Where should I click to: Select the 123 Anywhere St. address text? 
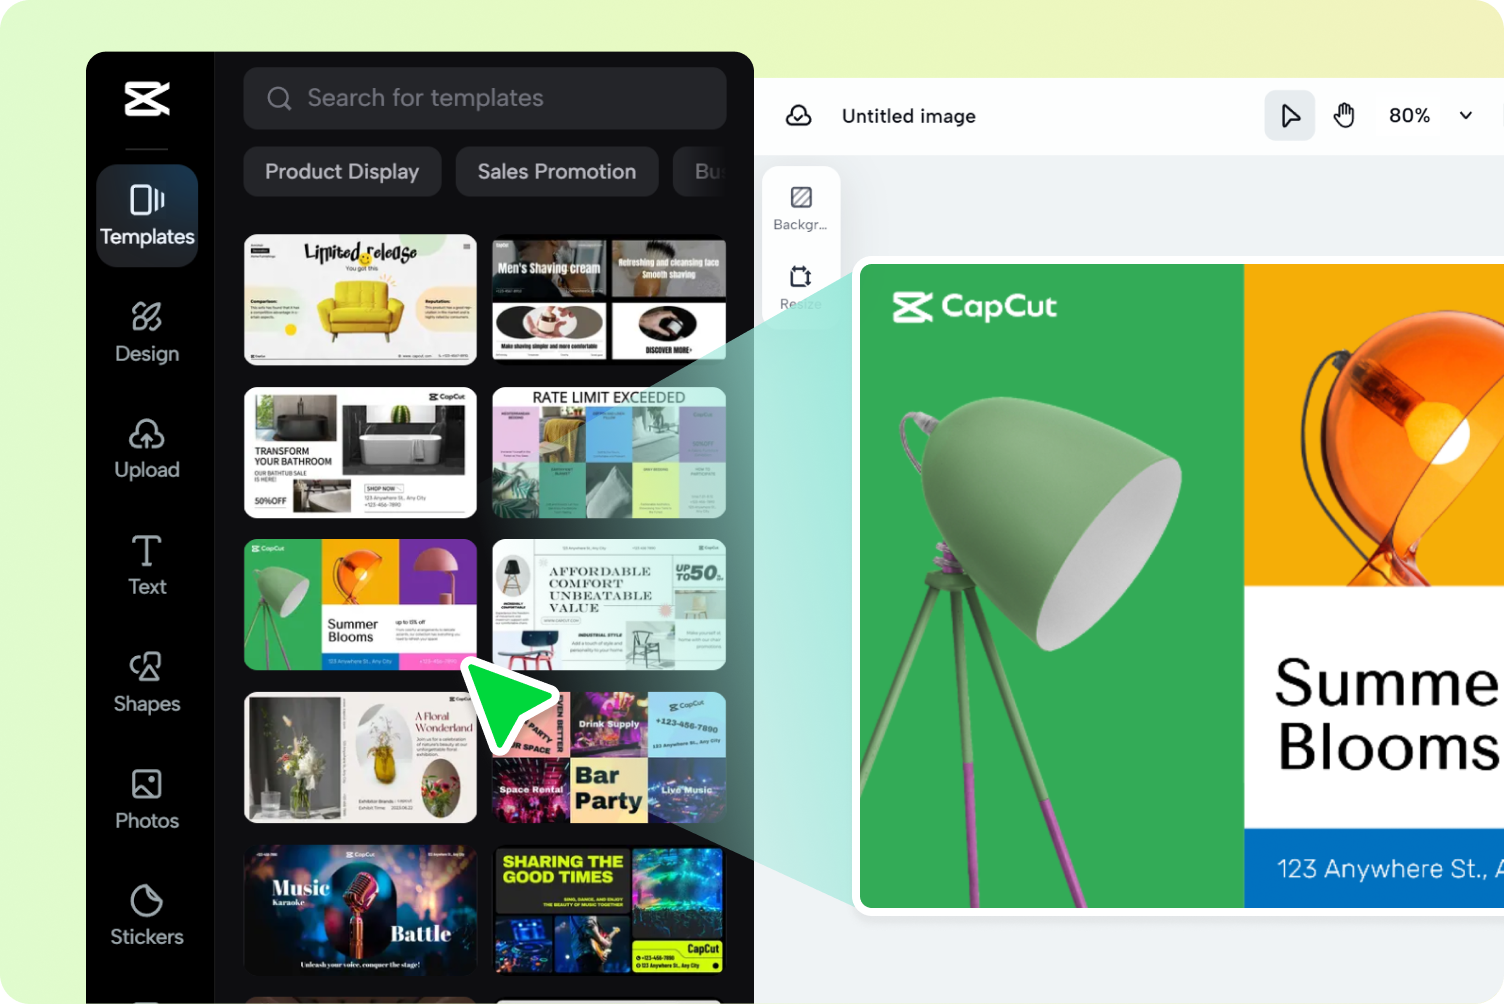(x=1390, y=869)
